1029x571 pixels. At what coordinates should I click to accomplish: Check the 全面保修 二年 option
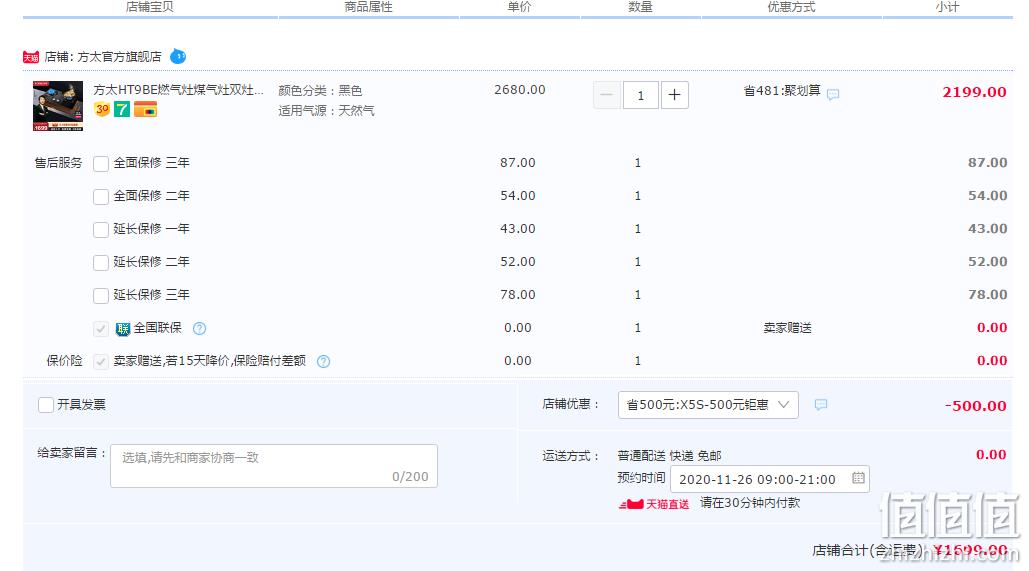101,196
